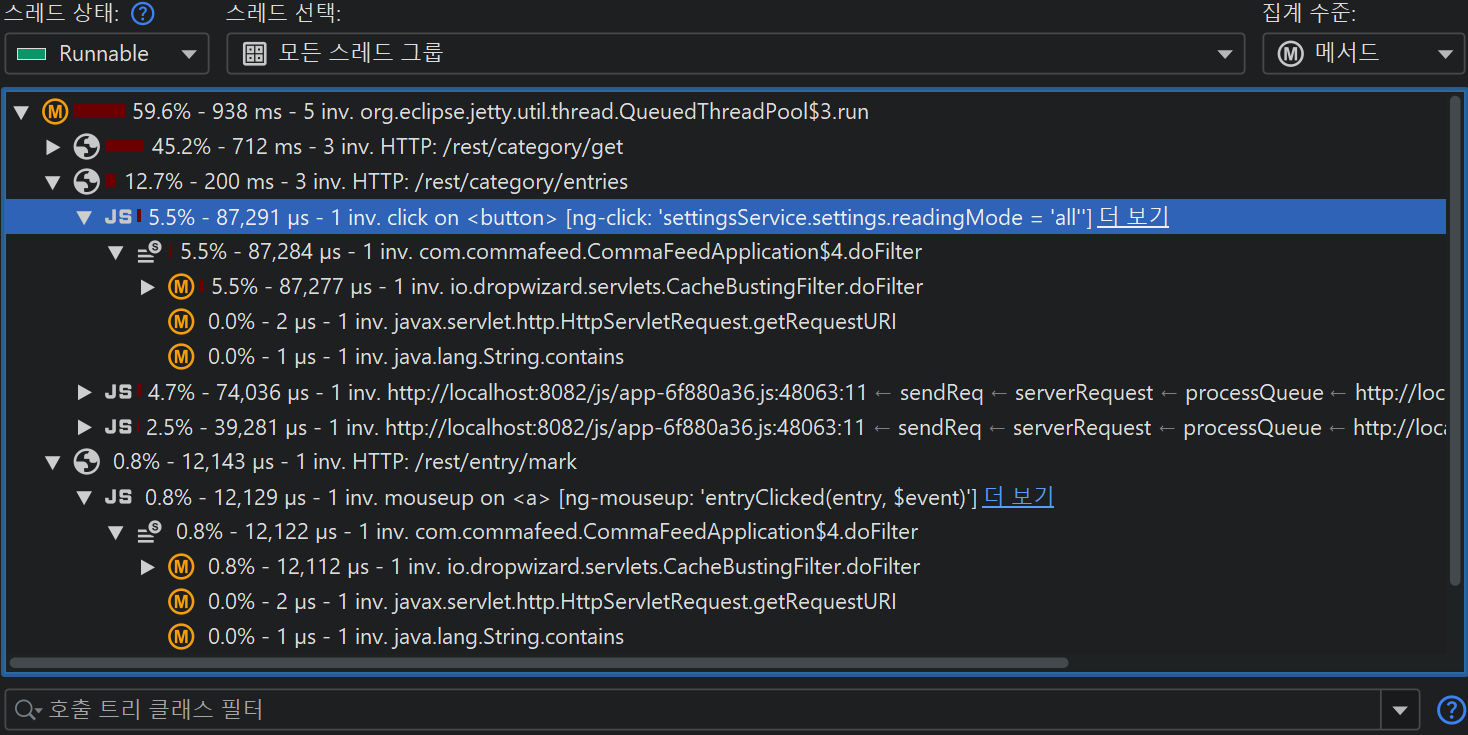The height and width of the screenshot is (735, 1468).
Task: Select the 2 µs getRequestURI row under /rest/entry/mark
Action: pos(551,602)
